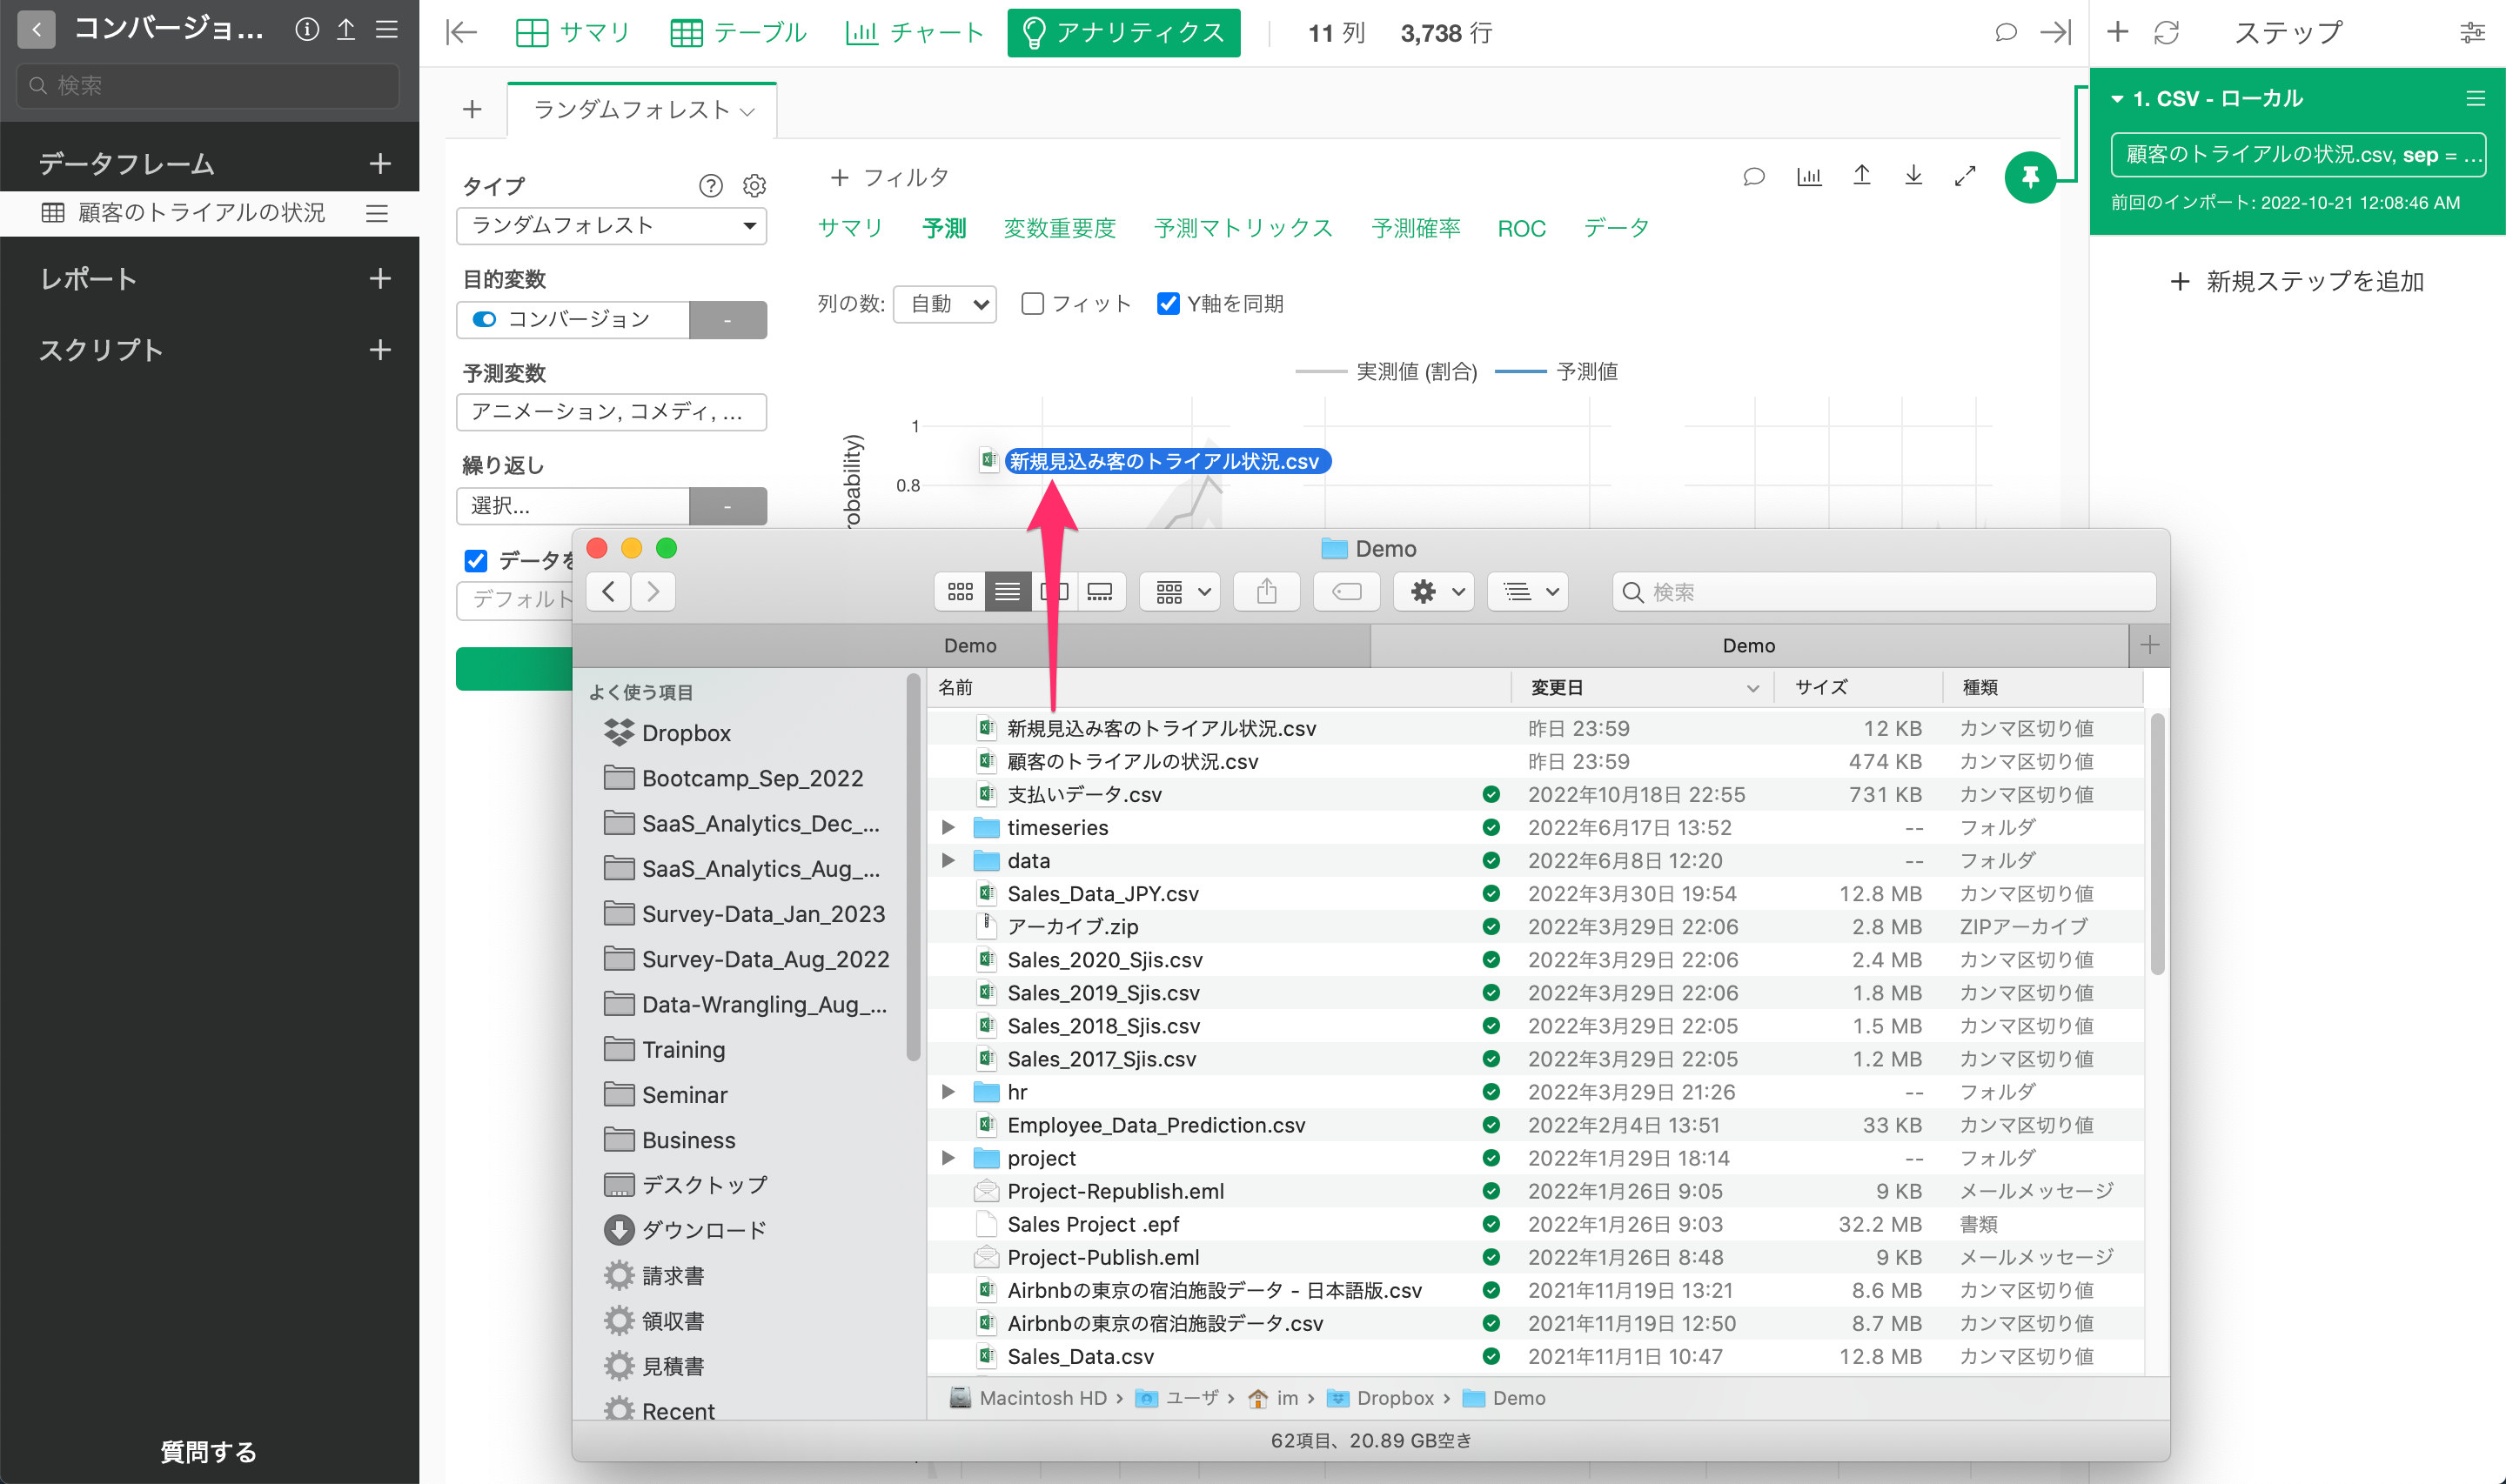This screenshot has height=1484, width=2506.
Task: Click the refresh icon near ステップ
Action: (2166, 33)
